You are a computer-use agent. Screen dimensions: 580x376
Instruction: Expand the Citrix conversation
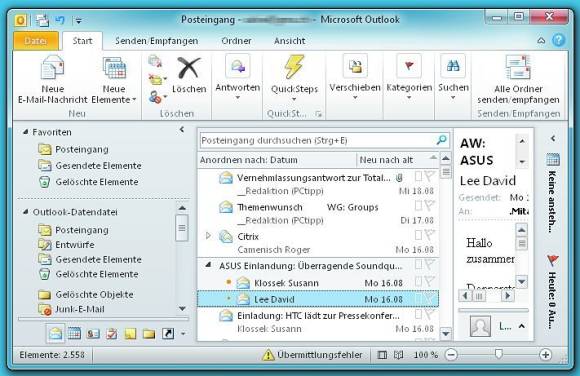pos(208,235)
